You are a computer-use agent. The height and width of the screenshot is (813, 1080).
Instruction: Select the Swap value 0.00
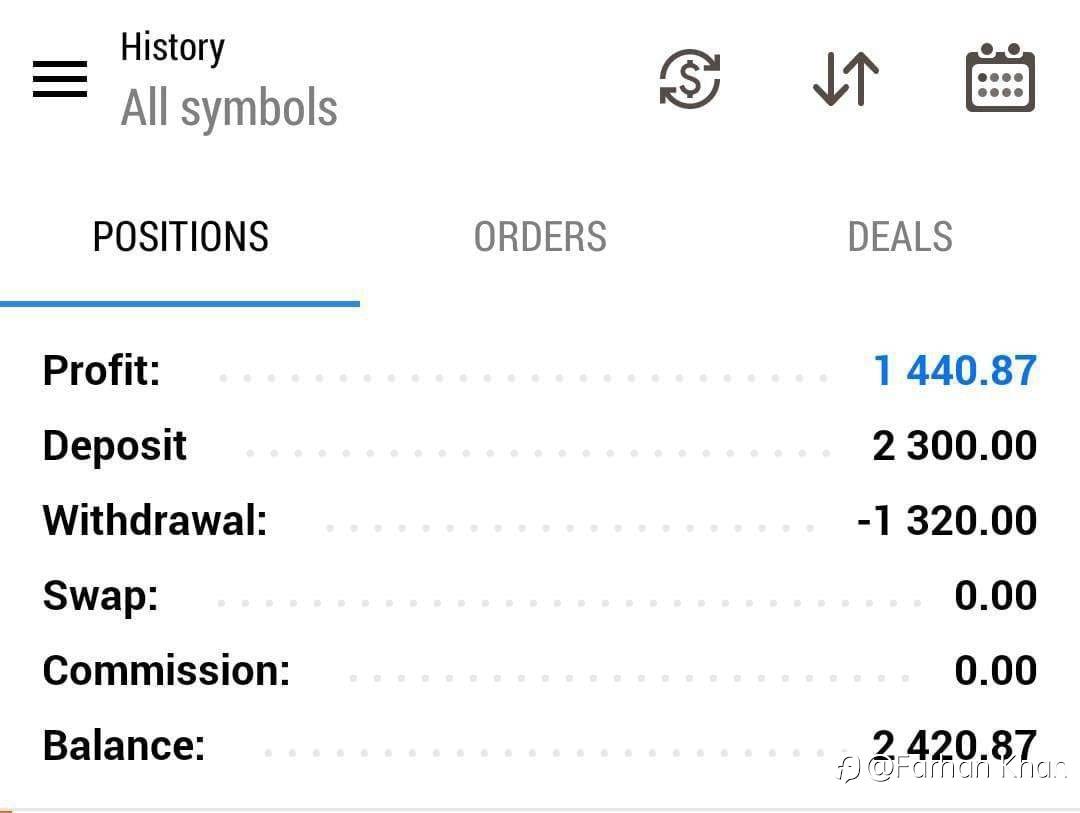995,596
